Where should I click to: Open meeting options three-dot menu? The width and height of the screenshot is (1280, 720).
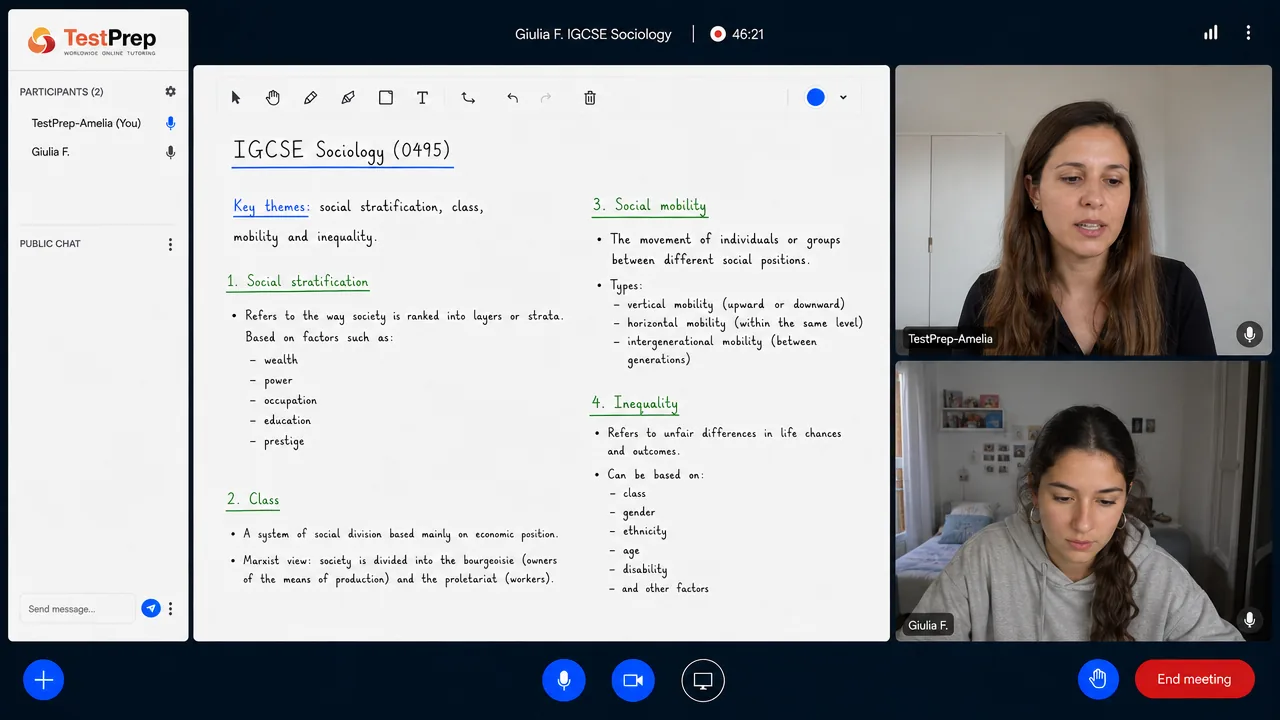coord(1248,33)
